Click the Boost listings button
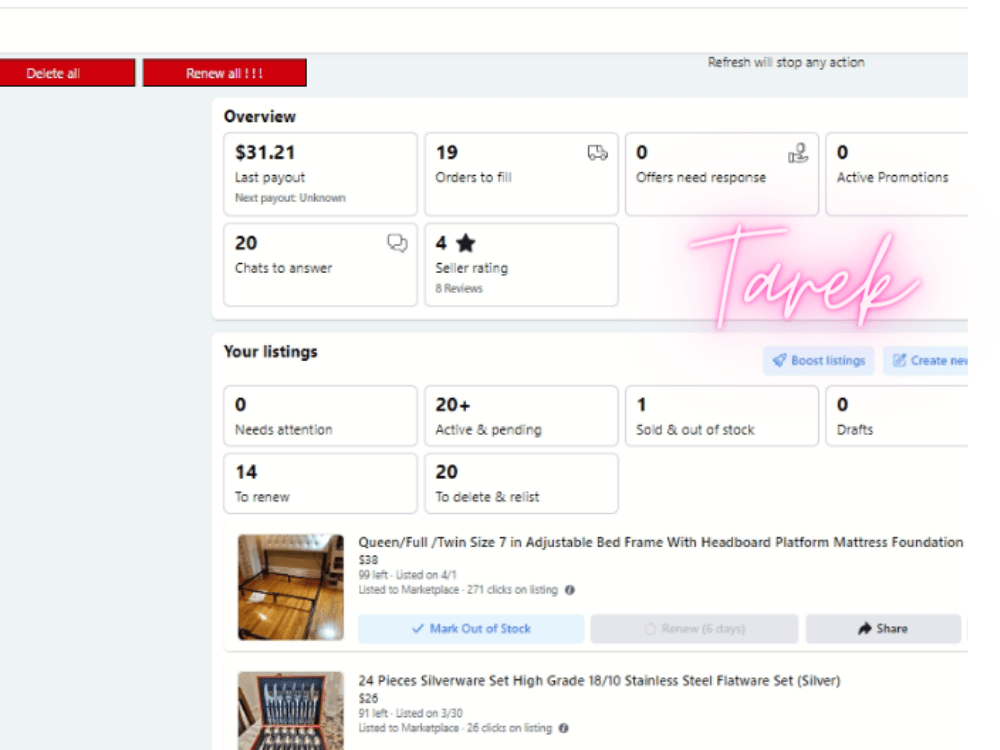Viewport: 1000px width, 750px height. [x=819, y=360]
